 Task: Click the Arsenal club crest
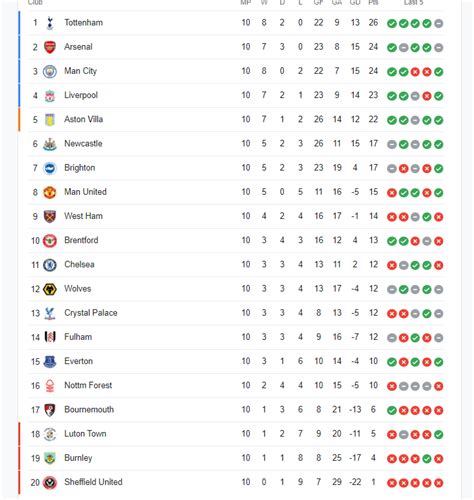click(x=50, y=47)
